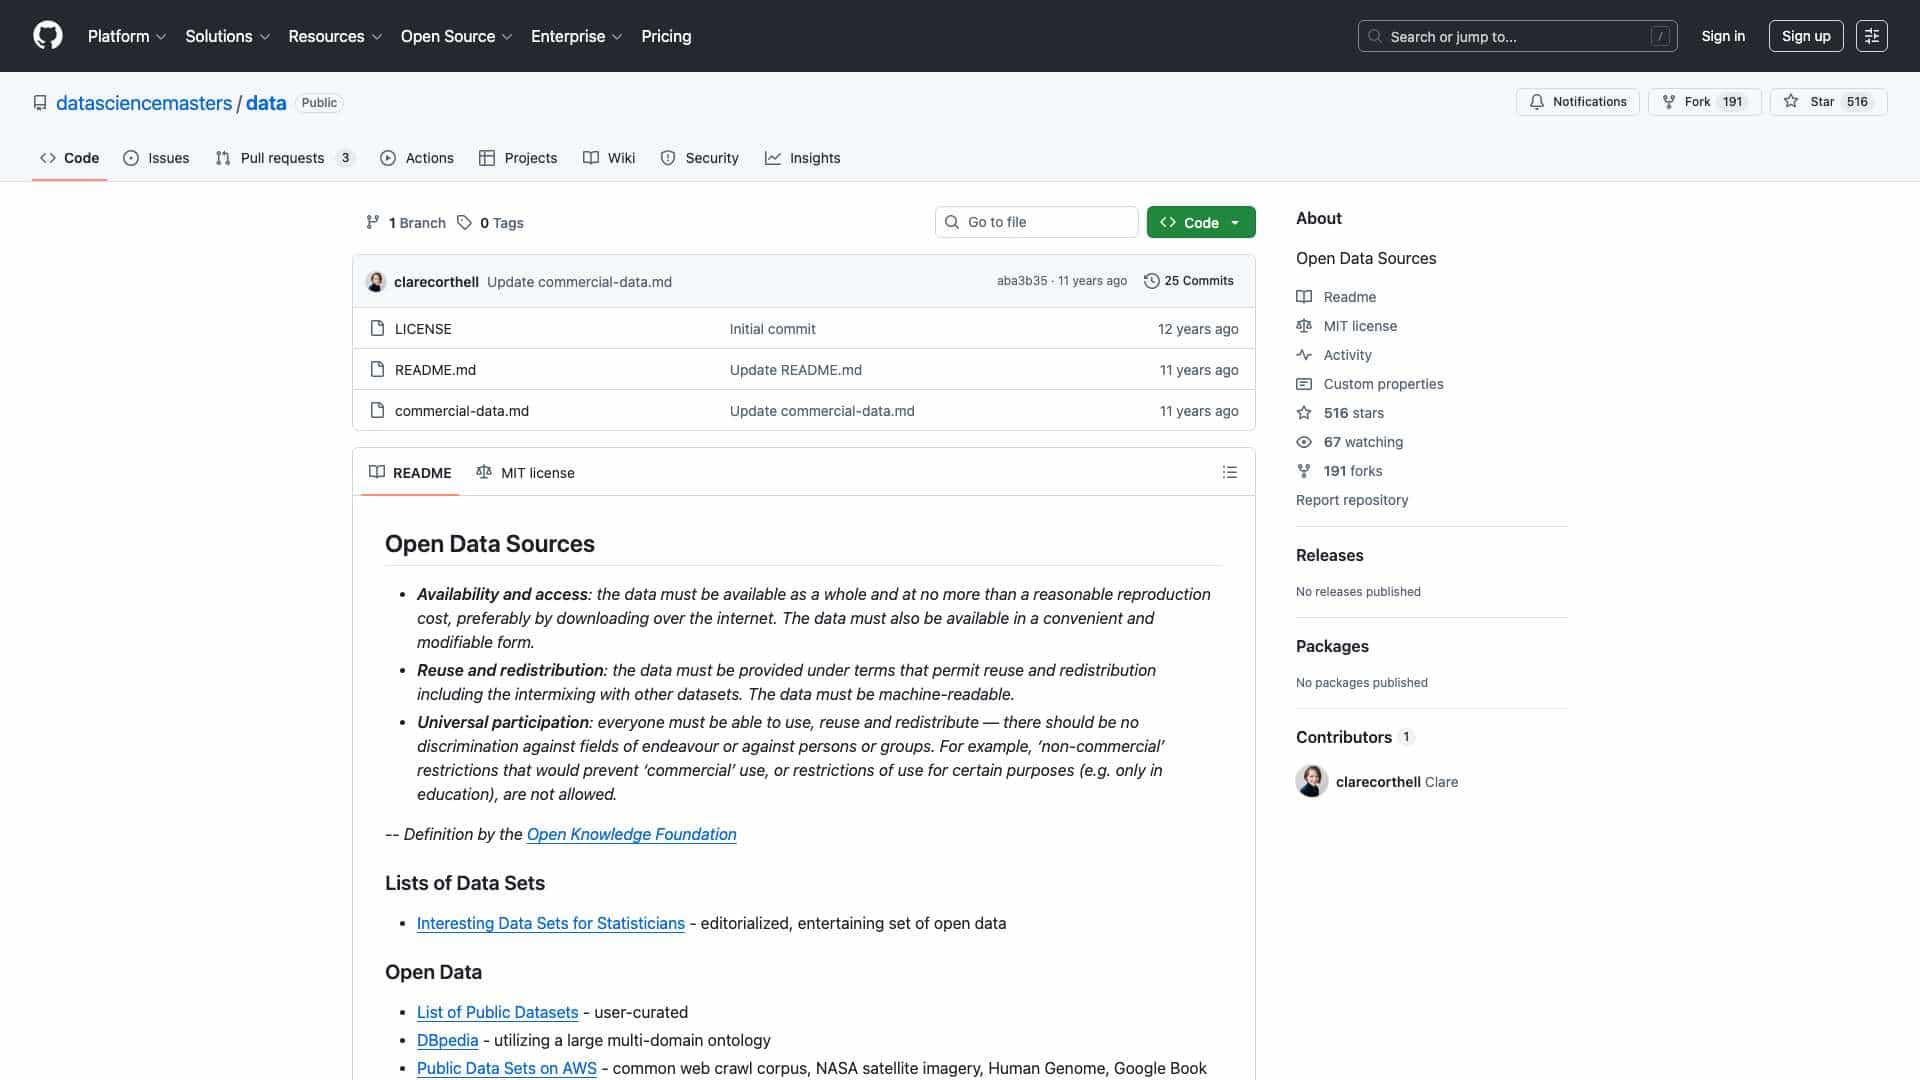Image resolution: width=1920 pixels, height=1080 pixels.
Task: Fork the repository with Fork button
Action: pos(1705,102)
